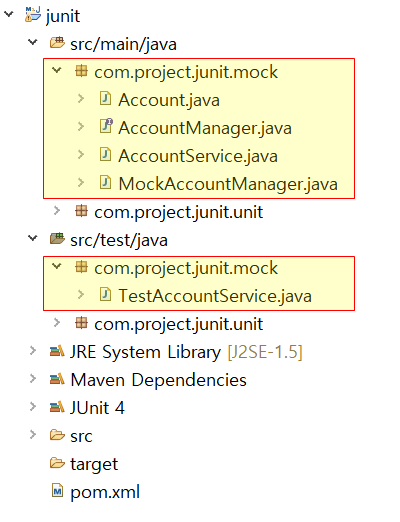Select com.project.junit.unit label under src/test/java
Image resolution: width=400 pixels, height=522 pixels.
click(178, 324)
